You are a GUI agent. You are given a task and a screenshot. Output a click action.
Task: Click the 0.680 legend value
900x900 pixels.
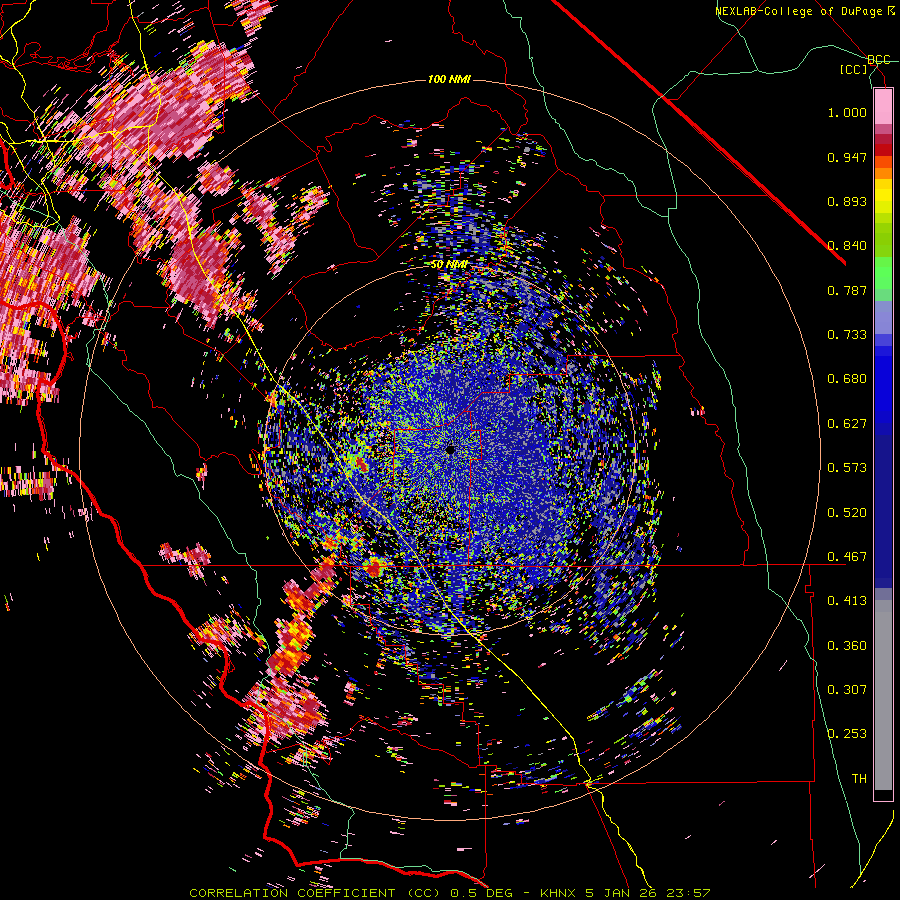click(x=847, y=379)
